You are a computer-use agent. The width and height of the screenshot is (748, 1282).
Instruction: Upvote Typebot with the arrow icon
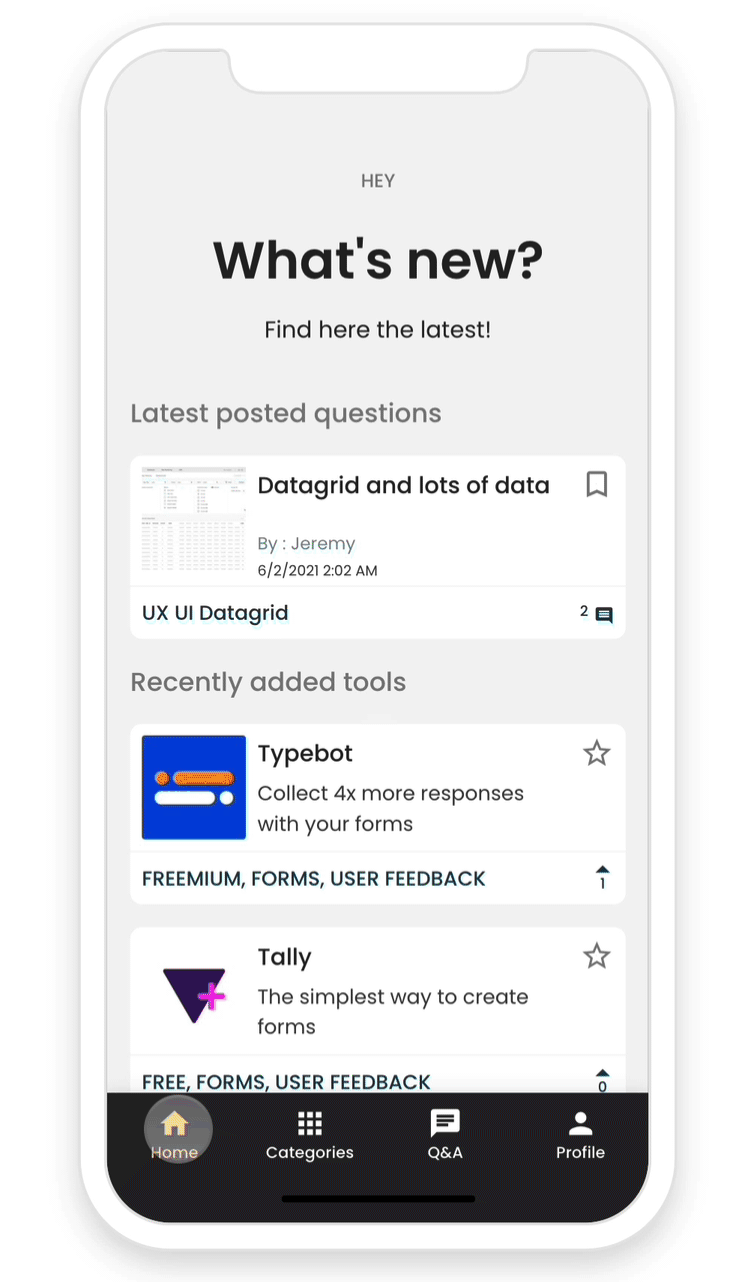602,869
